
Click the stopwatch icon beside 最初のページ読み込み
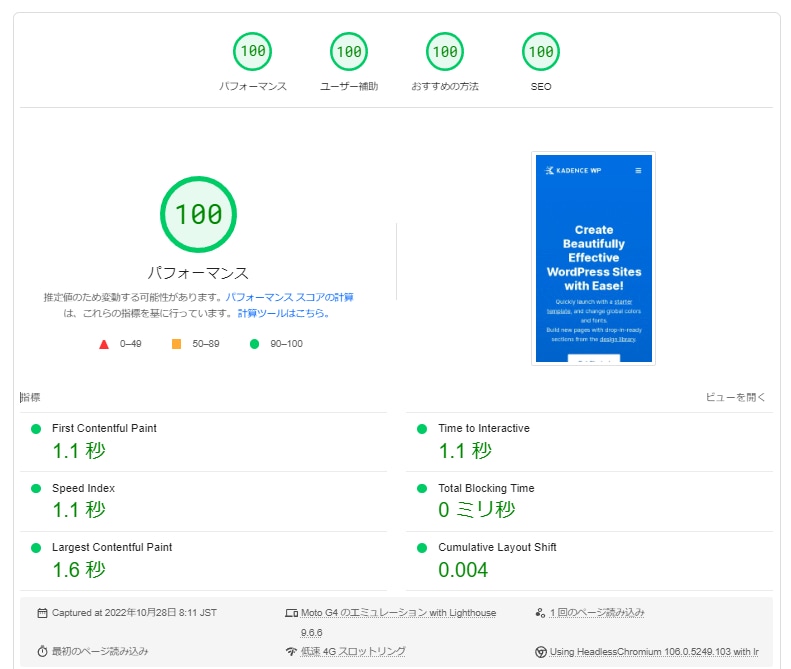(42, 651)
